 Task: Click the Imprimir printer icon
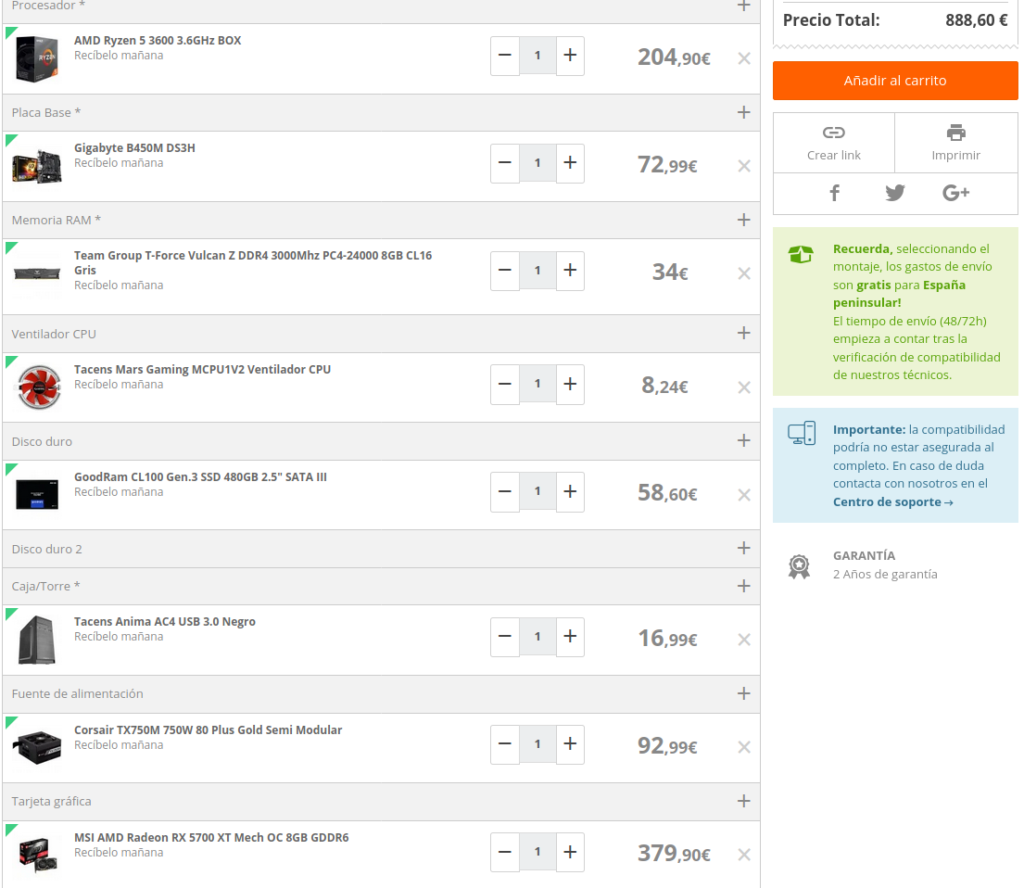[x=956, y=133]
